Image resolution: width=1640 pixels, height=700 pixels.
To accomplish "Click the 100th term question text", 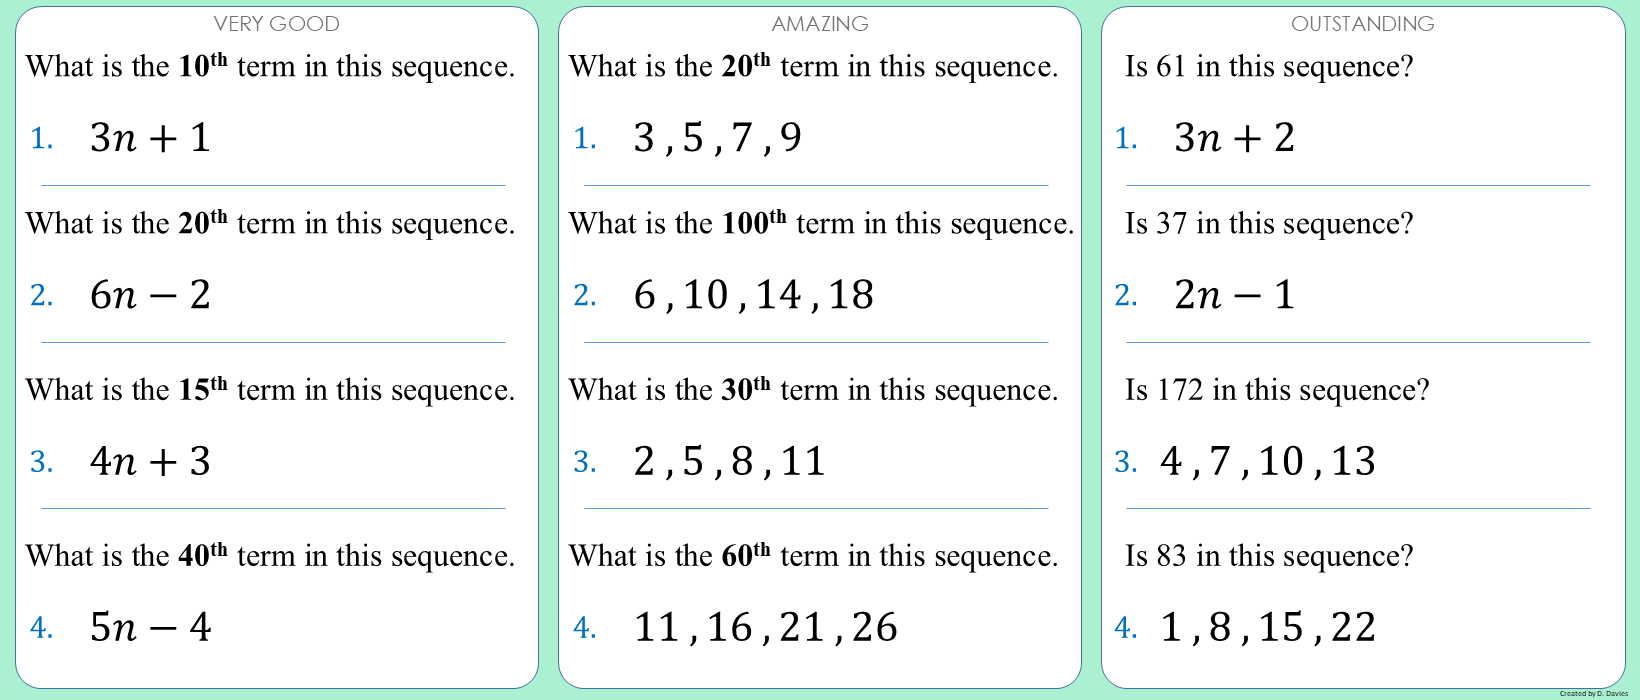I will point(821,224).
